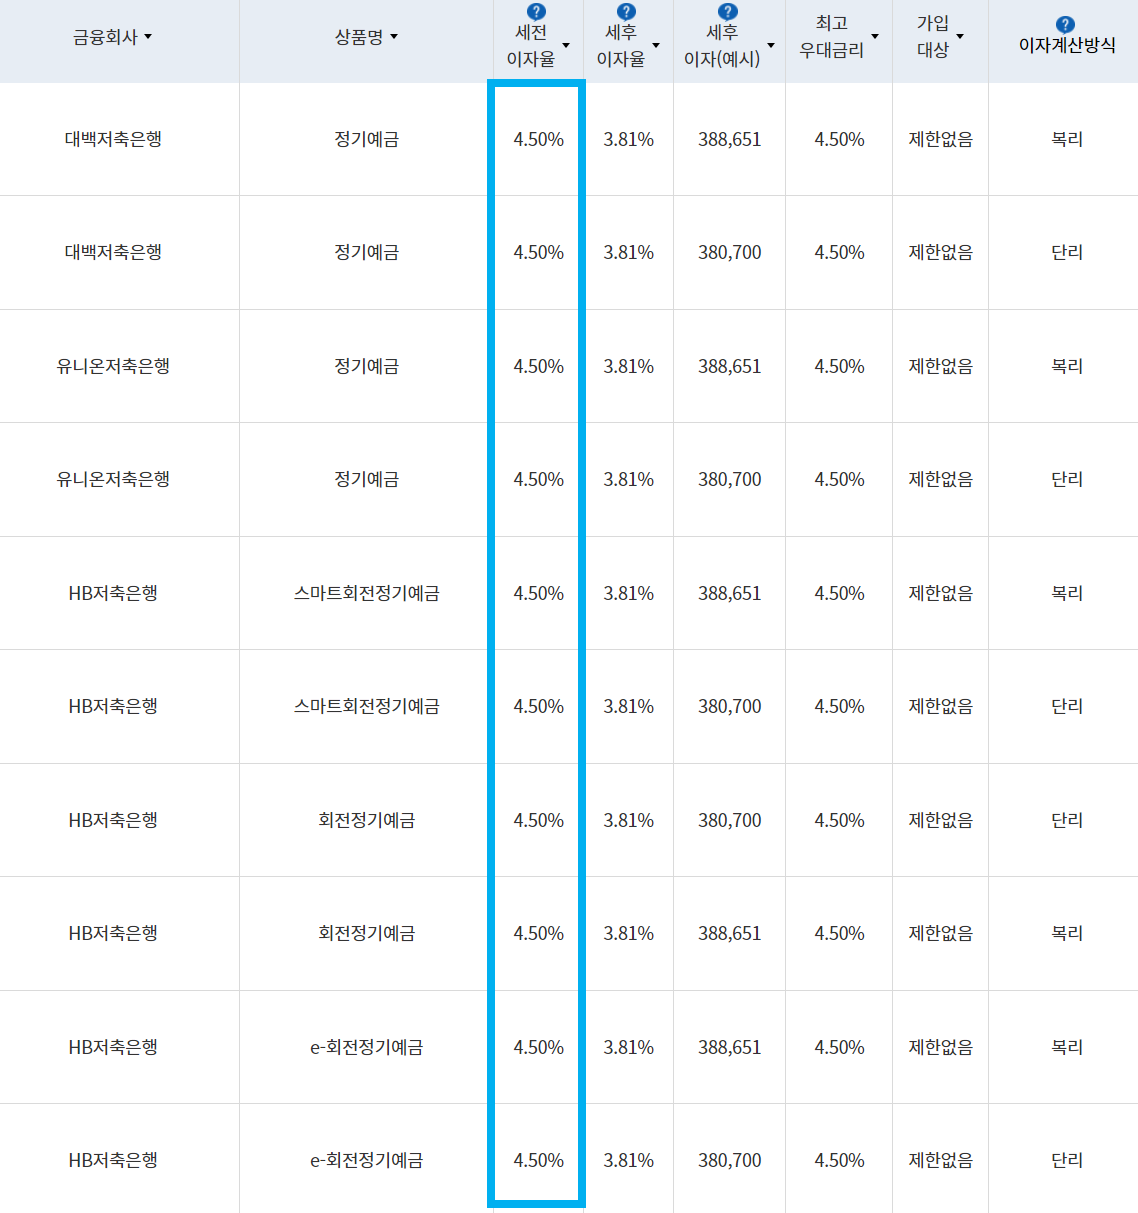
Task: Open help icon above 세전 이자율
Action: tap(537, 12)
